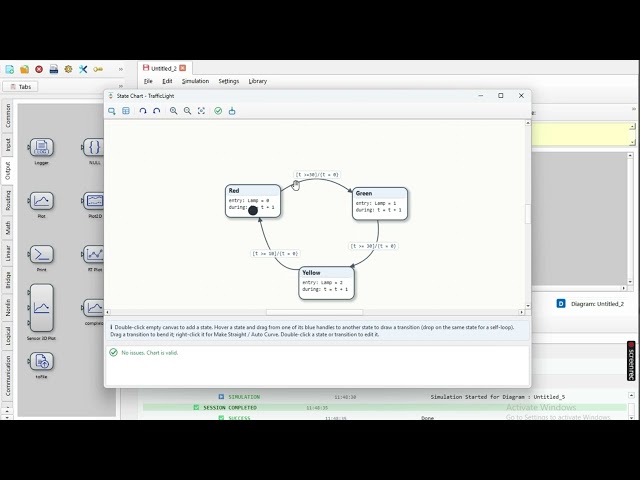640x480 pixels.
Task: Click the 'No issues. Chart is valid.' message
Action: tap(149, 353)
